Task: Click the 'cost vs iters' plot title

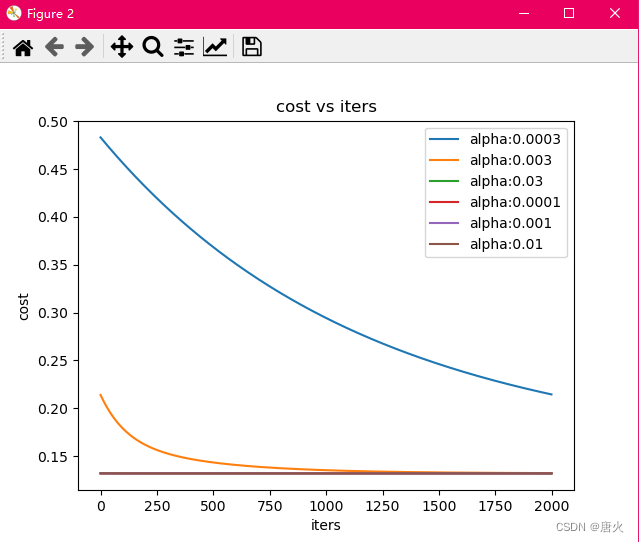Action: click(326, 106)
